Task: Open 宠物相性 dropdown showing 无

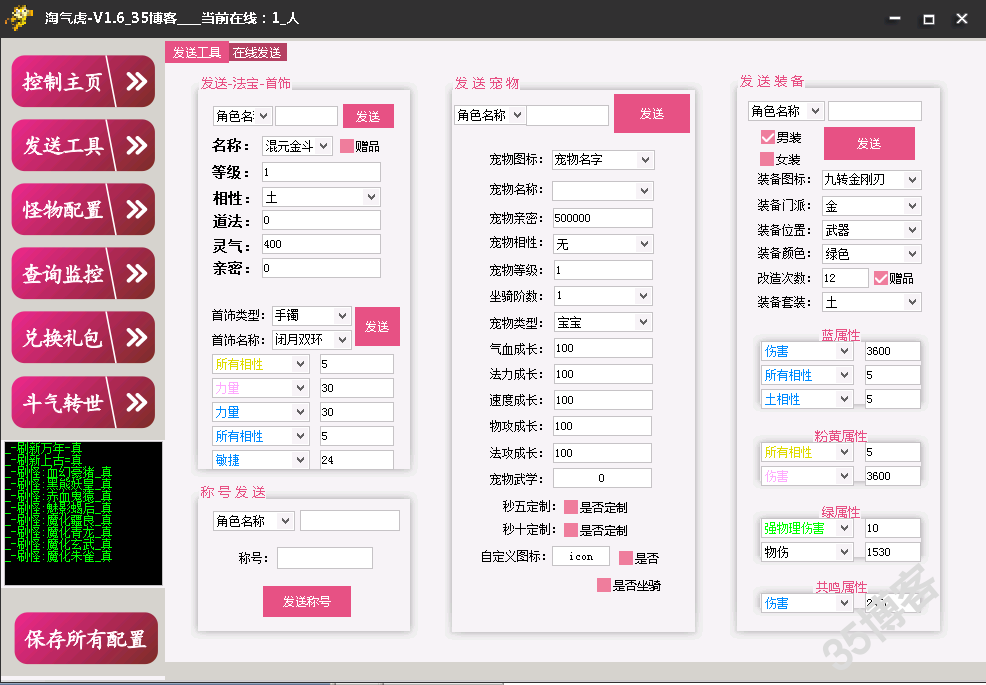Action: pos(603,244)
